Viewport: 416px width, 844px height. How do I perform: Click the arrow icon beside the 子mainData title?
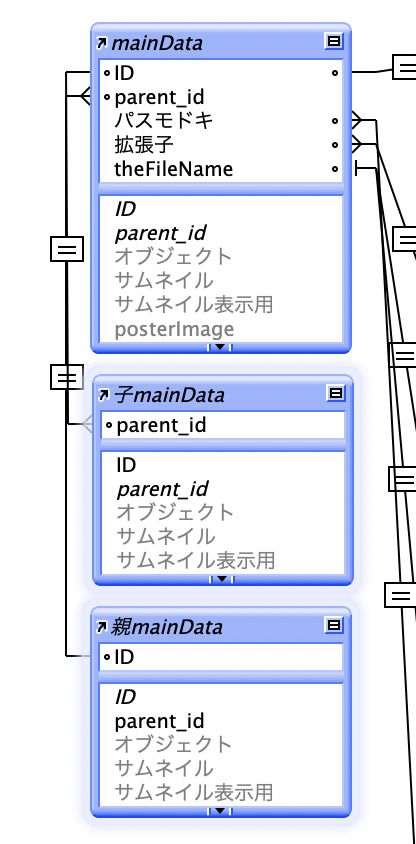(103, 396)
